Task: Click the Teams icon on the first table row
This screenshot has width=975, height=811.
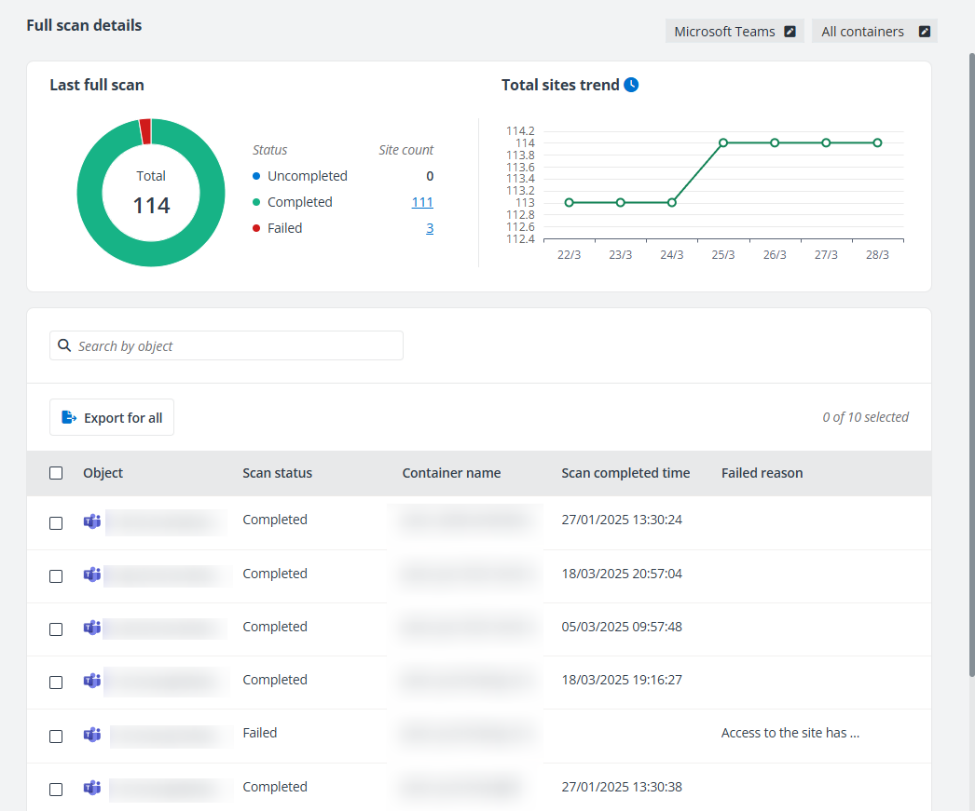Action: [x=91, y=519]
